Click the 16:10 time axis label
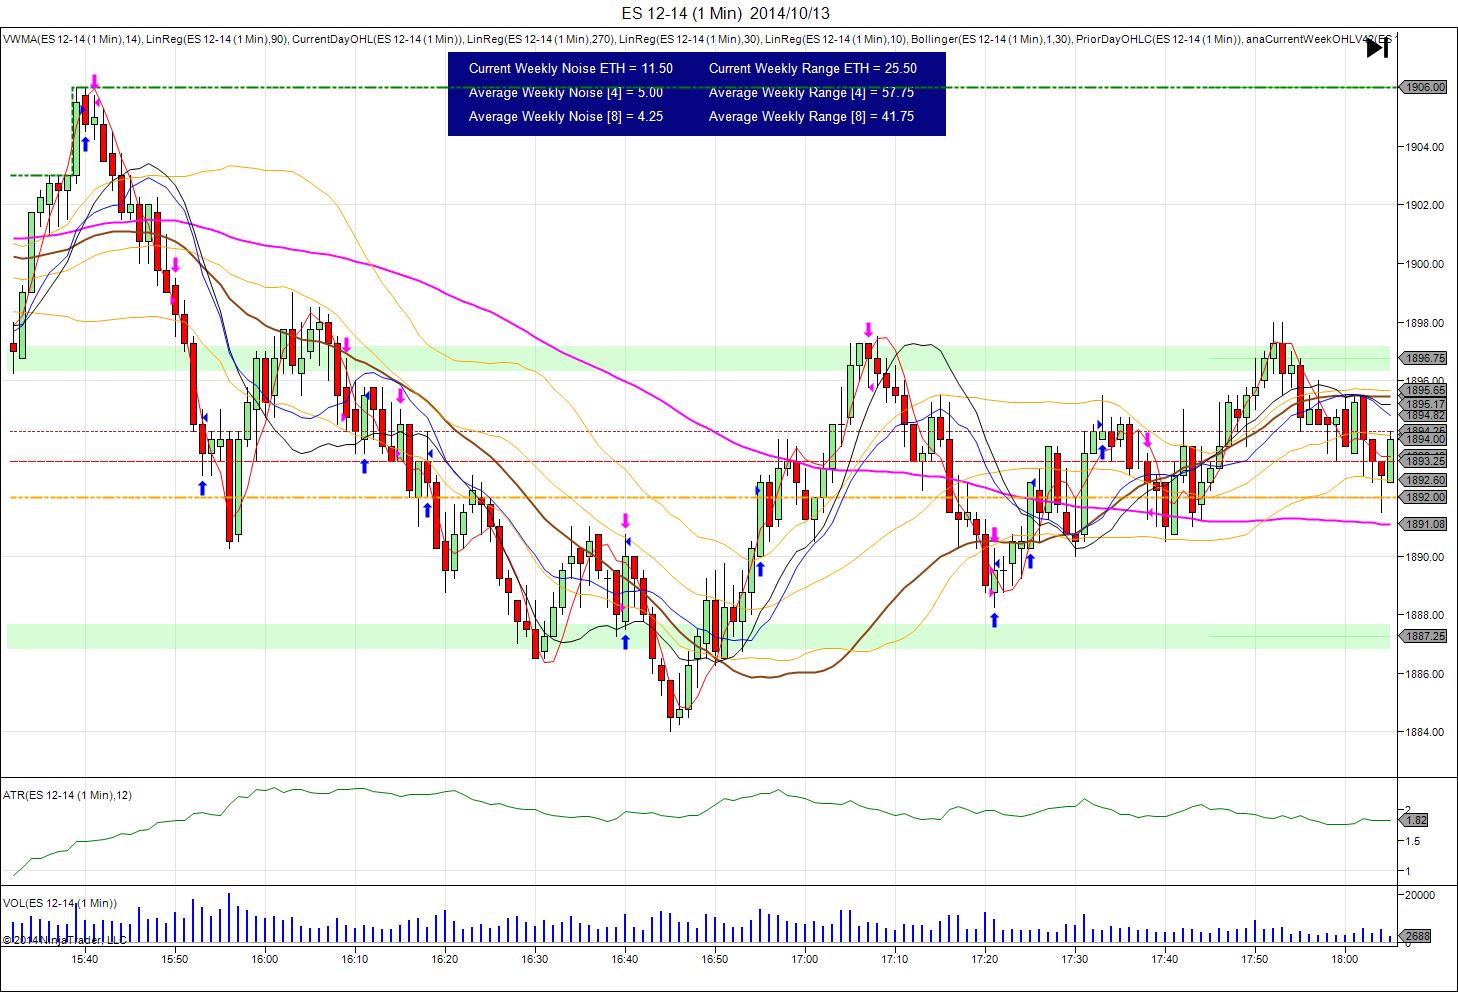 point(354,959)
